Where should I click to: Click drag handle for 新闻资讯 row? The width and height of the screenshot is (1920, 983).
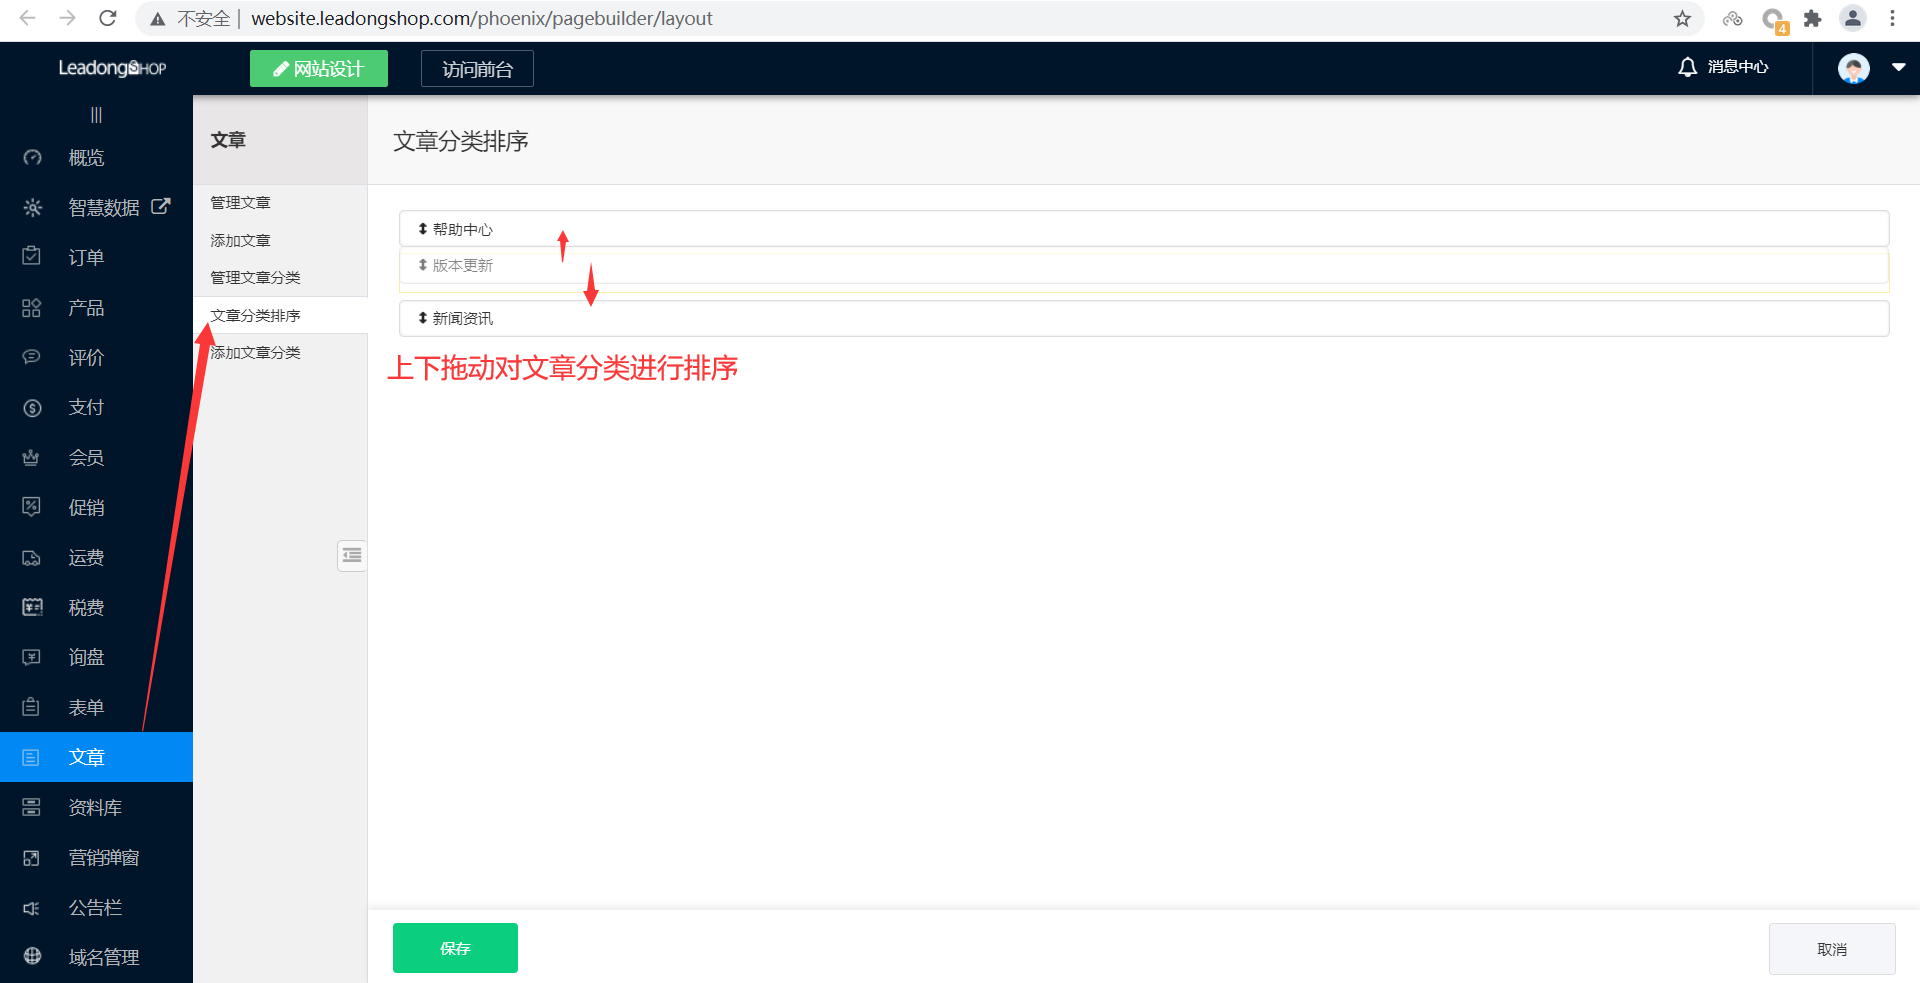[x=423, y=318]
